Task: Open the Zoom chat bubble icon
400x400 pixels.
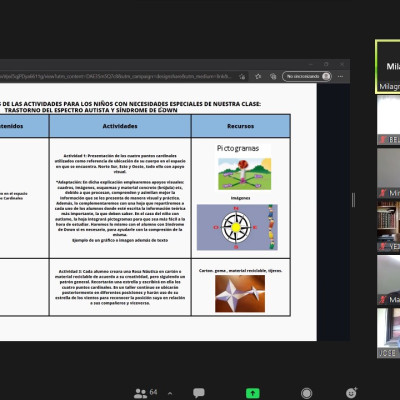Action: click(199, 393)
